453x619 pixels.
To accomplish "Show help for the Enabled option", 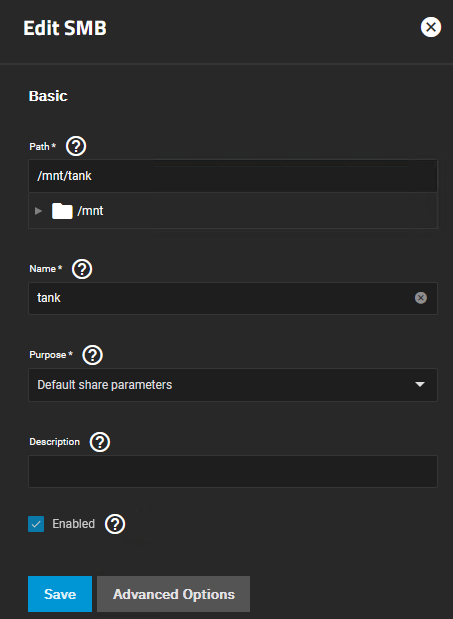I will pyautogui.click(x=115, y=524).
